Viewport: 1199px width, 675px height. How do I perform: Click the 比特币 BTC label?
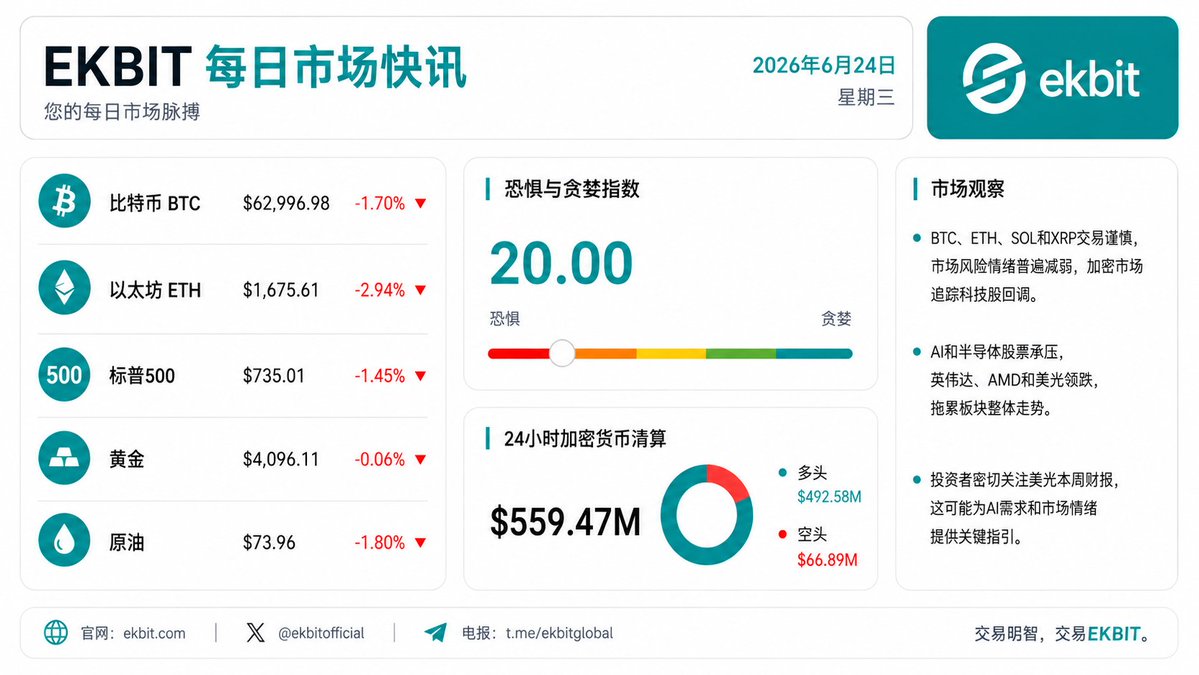click(154, 203)
